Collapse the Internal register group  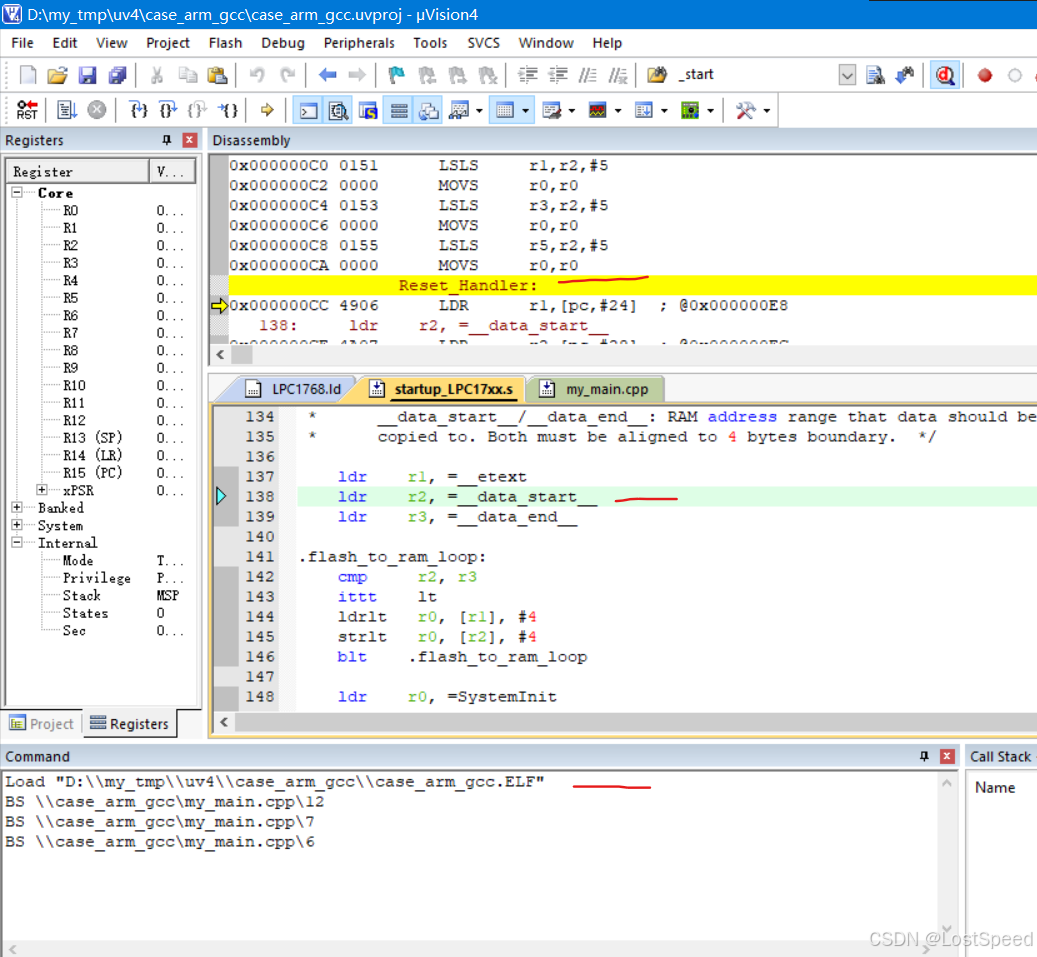coord(17,542)
